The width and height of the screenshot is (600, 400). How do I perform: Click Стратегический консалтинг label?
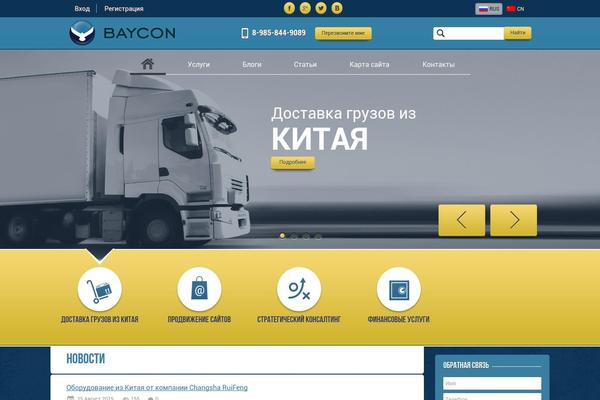click(299, 319)
